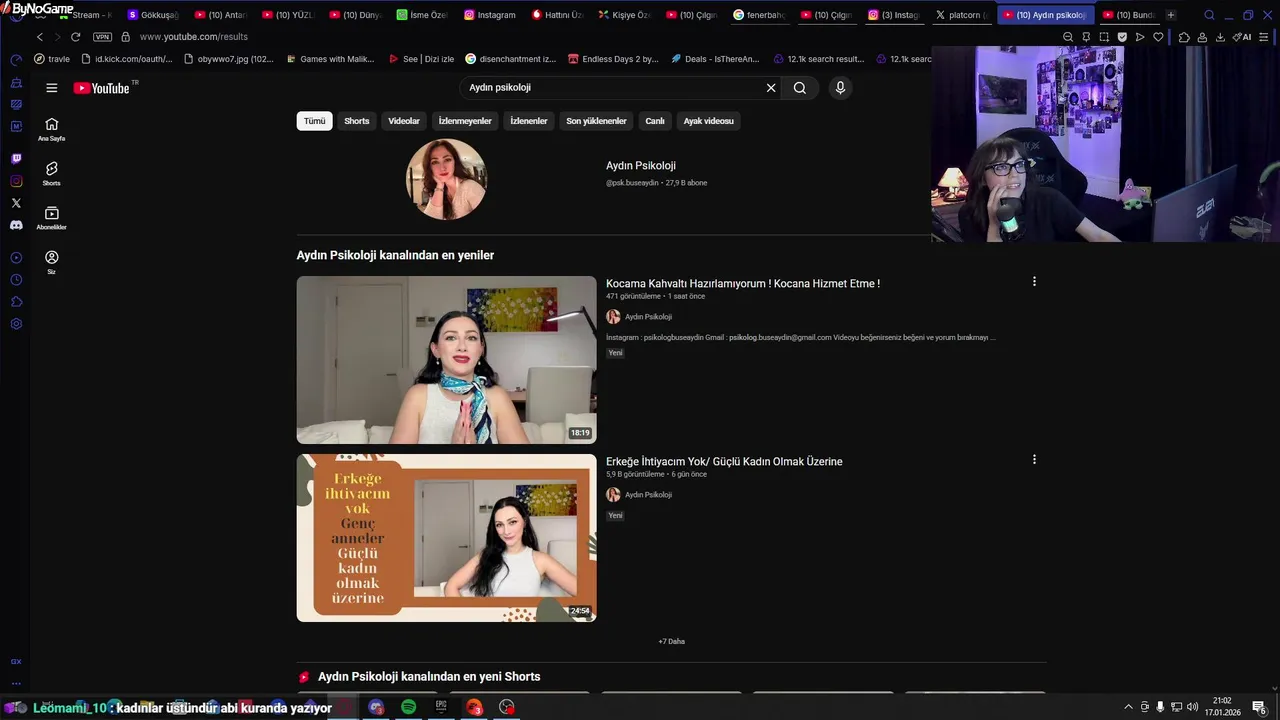Open Abonelikler in the YouTube sidebar
This screenshot has width=1280, height=720.
51,218
